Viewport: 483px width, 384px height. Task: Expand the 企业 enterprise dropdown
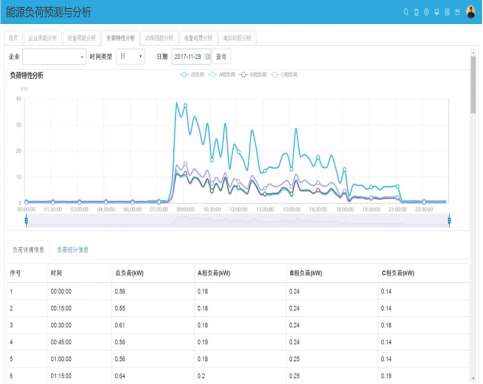(x=54, y=57)
